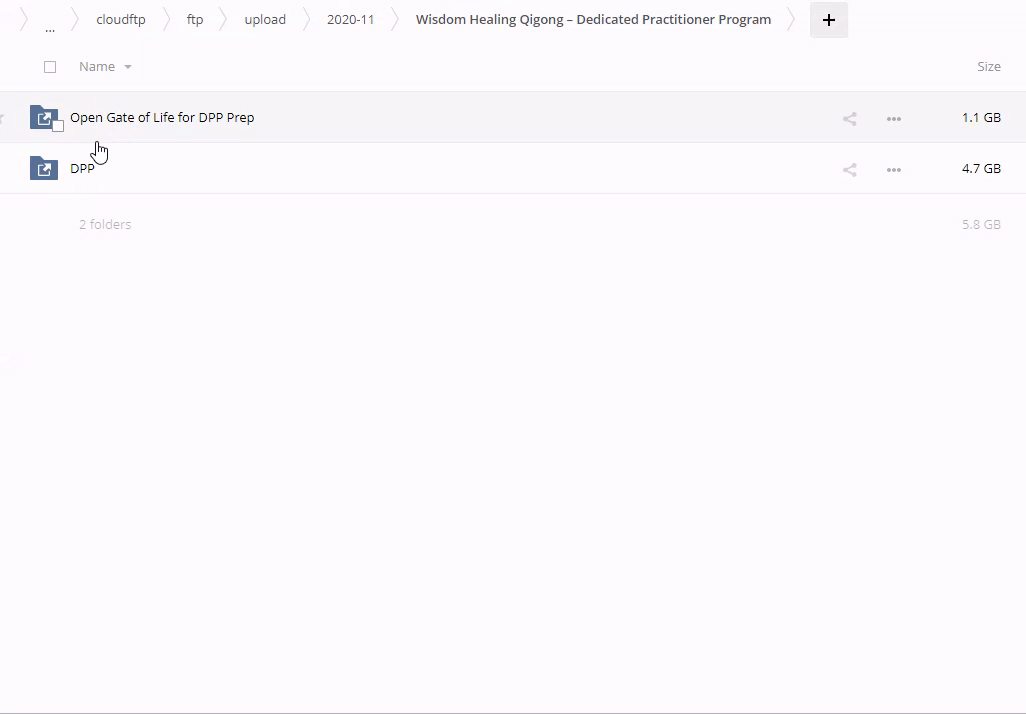1026x714 pixels.
Task: Open more actions for Open Gate of Life
Action: point(893,118)
